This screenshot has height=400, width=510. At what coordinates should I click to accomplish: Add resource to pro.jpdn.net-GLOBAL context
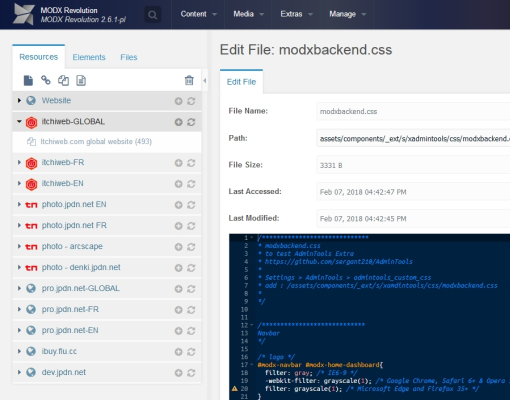[x=179, y=289]
